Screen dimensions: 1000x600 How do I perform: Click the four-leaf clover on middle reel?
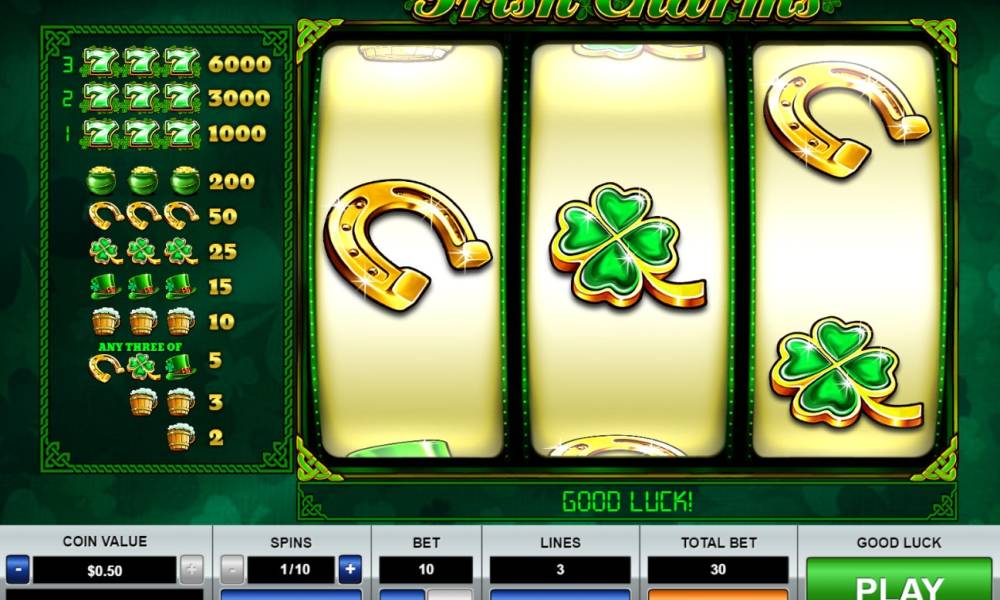[626, 246]
